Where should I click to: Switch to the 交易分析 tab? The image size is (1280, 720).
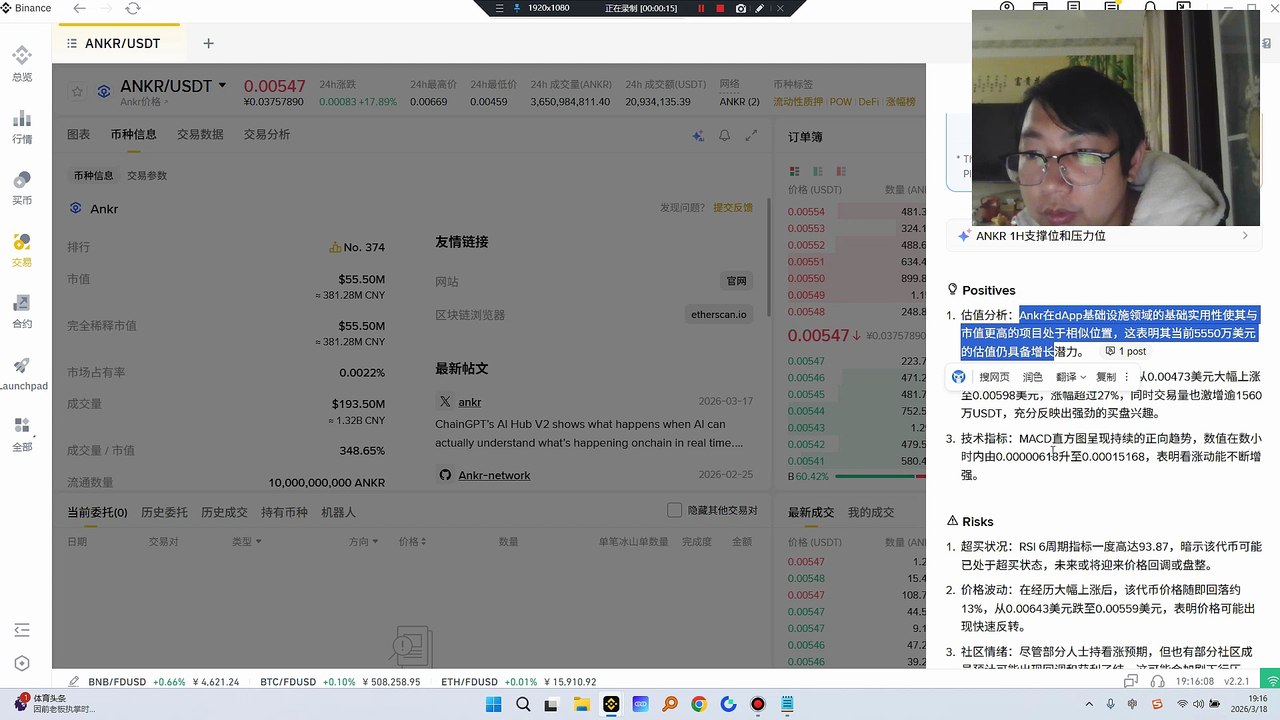(267, 135)
